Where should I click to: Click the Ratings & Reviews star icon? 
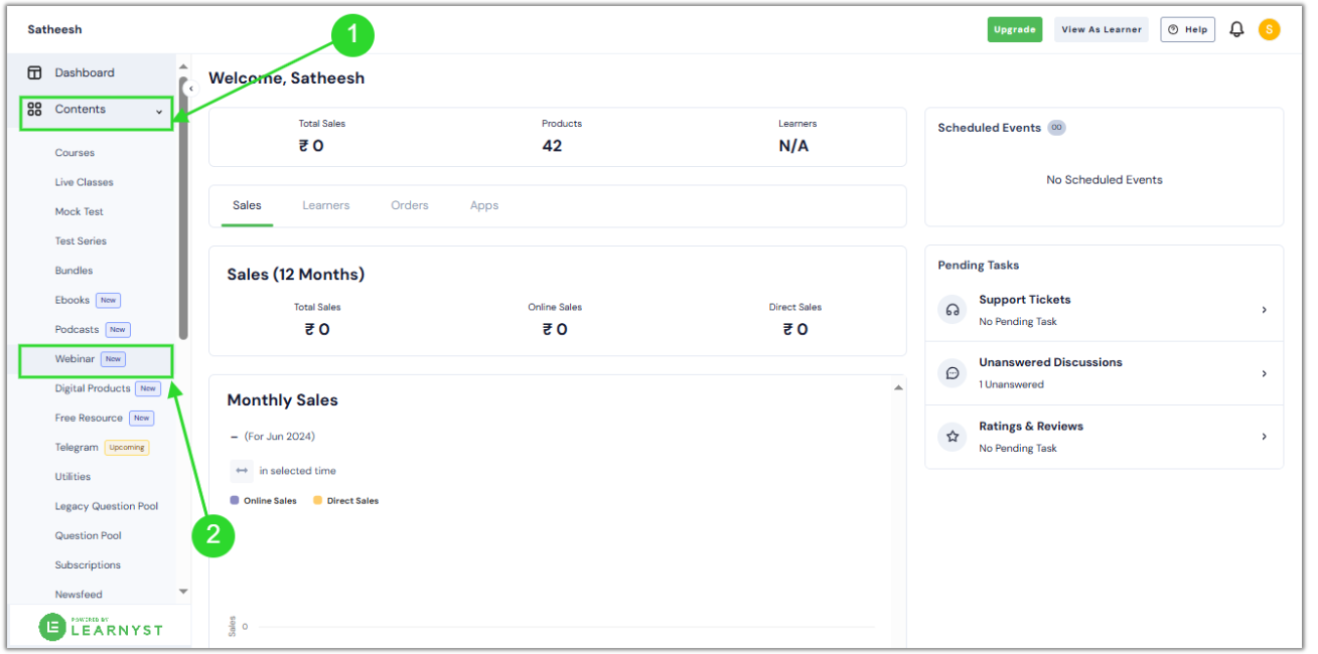[x=951, y=437]
